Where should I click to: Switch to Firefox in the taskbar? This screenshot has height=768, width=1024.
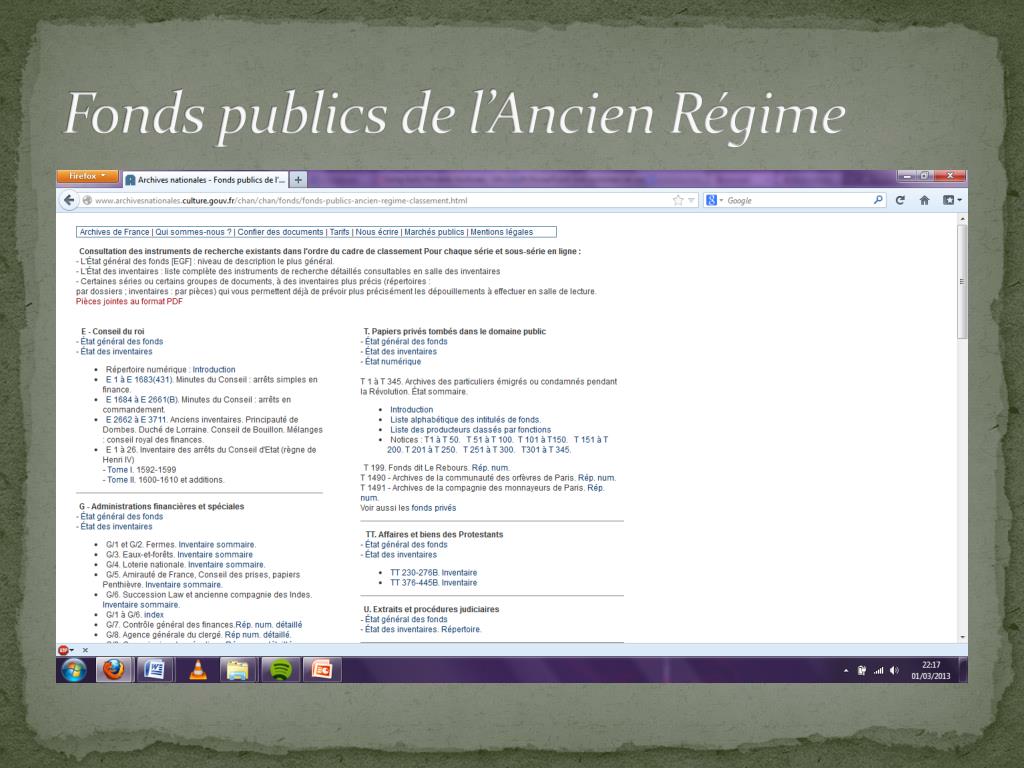coord(114,670)
